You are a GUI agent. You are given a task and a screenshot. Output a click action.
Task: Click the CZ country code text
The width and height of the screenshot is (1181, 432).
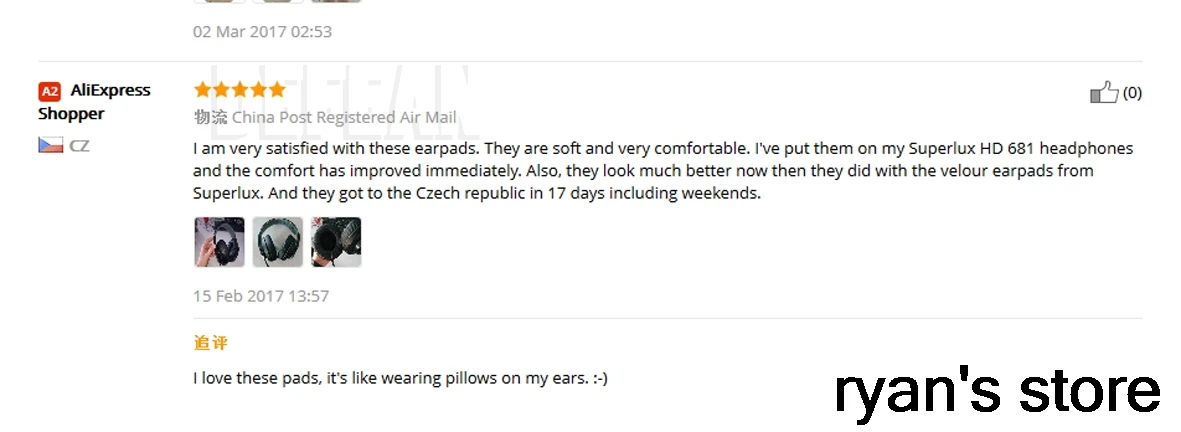pos(79,145)
